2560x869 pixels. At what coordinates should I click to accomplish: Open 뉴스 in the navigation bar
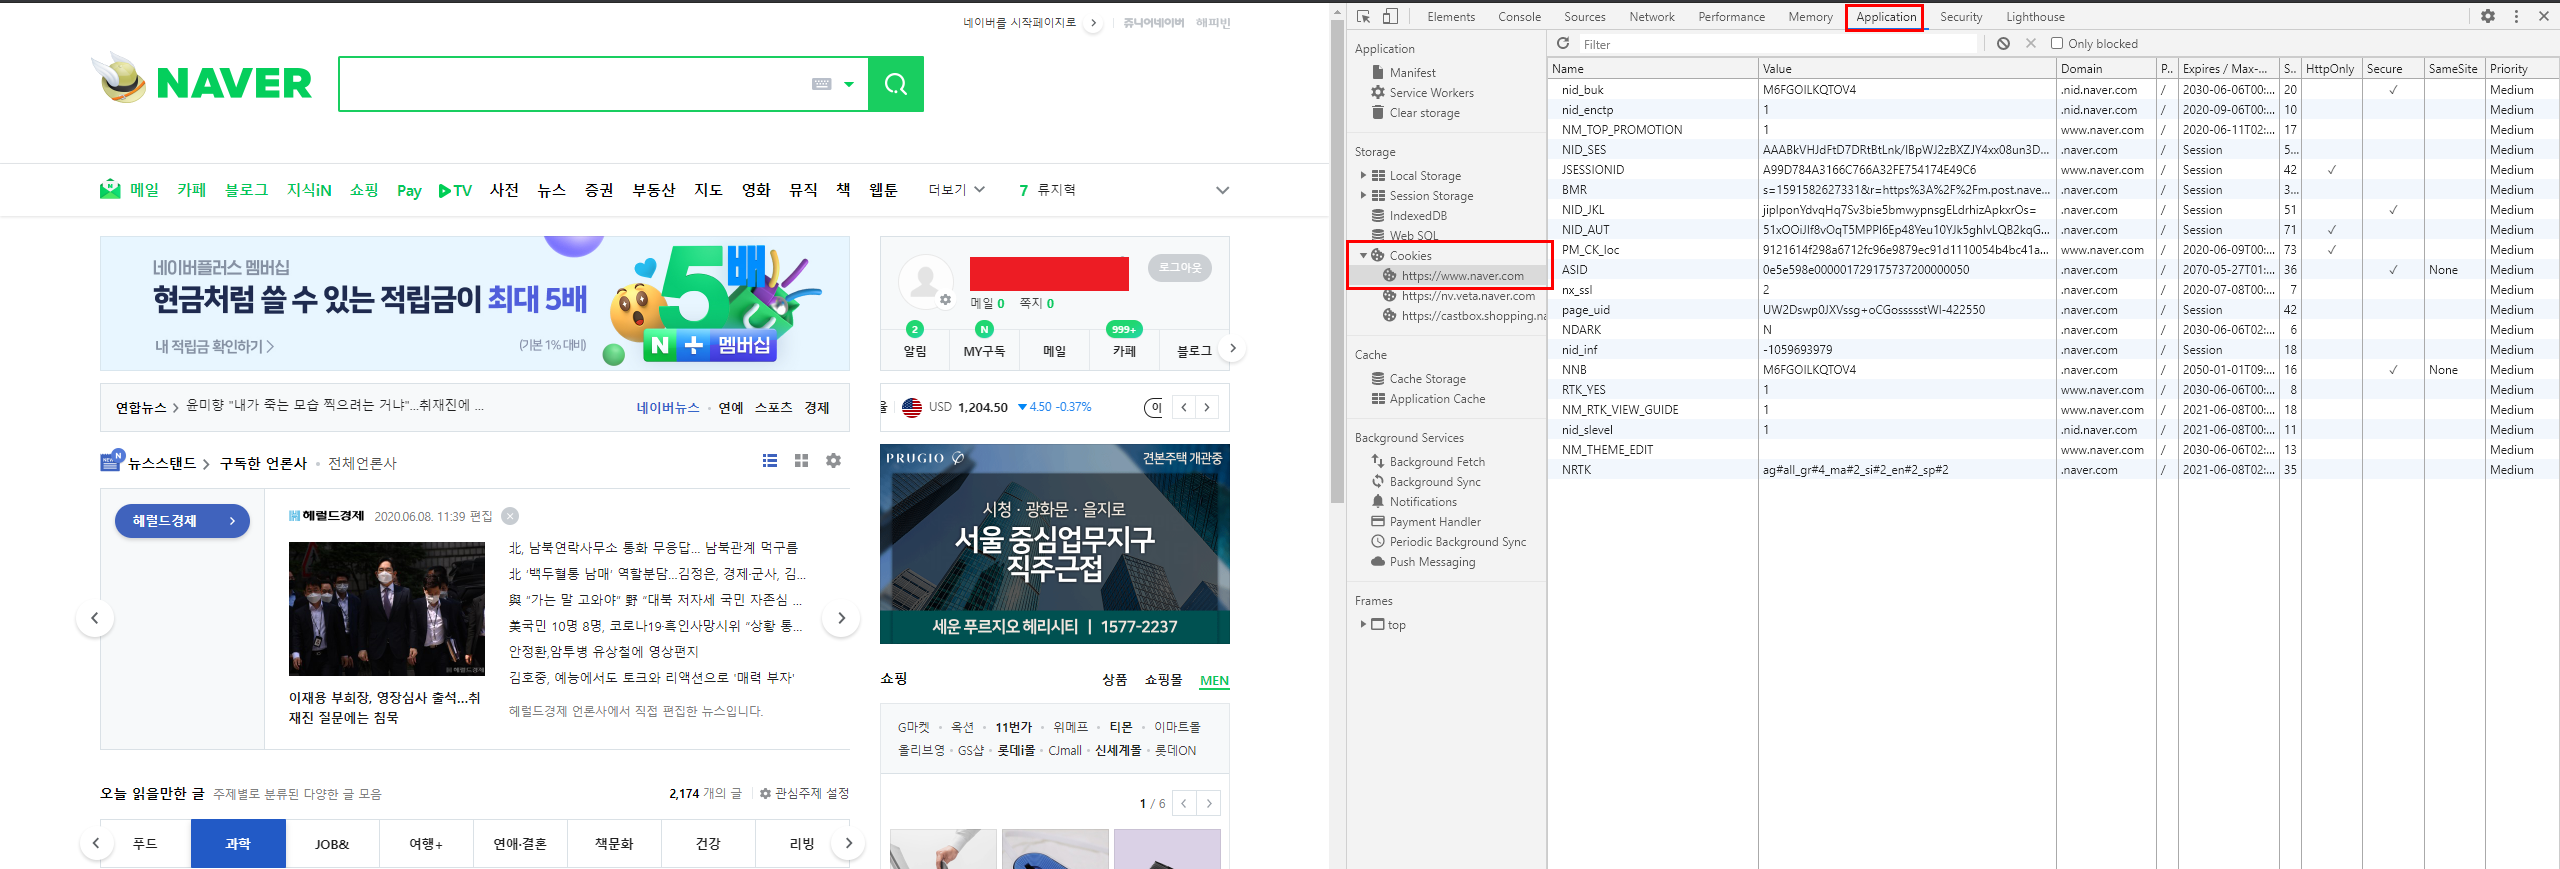(551, 190)
